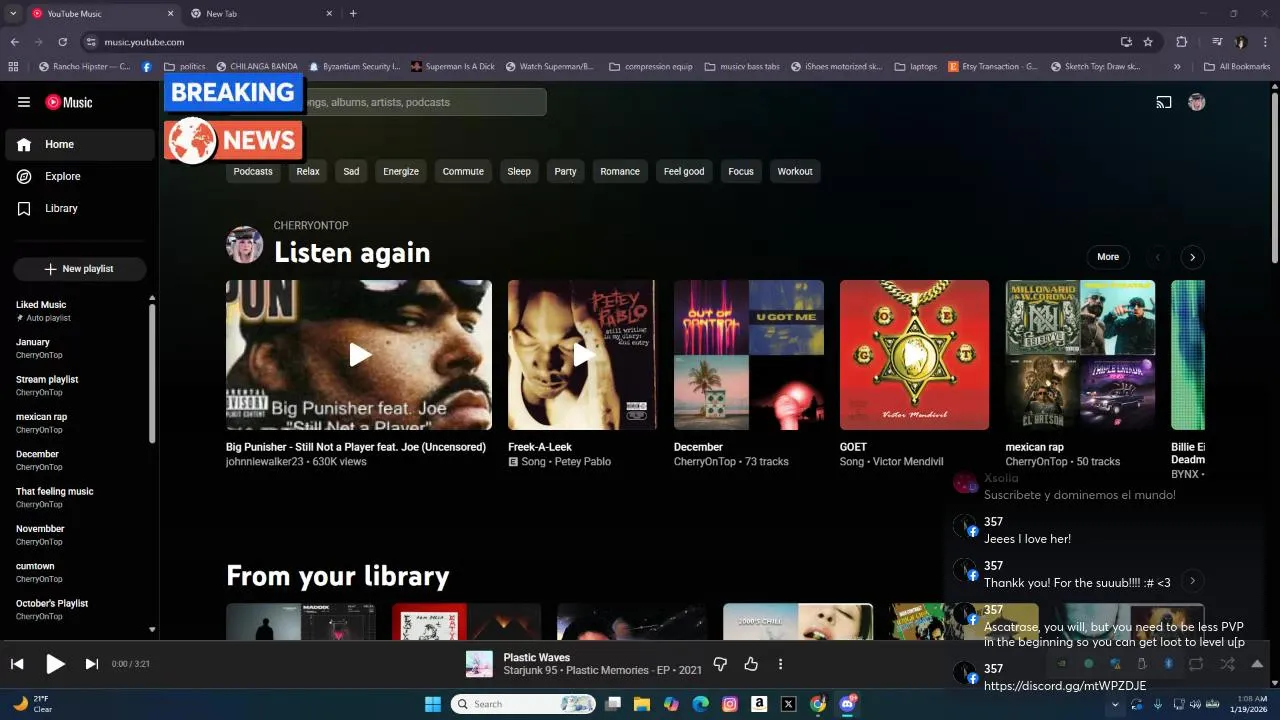Open the December playlist thumbnail
Screen dimensions: 1280x720
click(x=749, y=355)
